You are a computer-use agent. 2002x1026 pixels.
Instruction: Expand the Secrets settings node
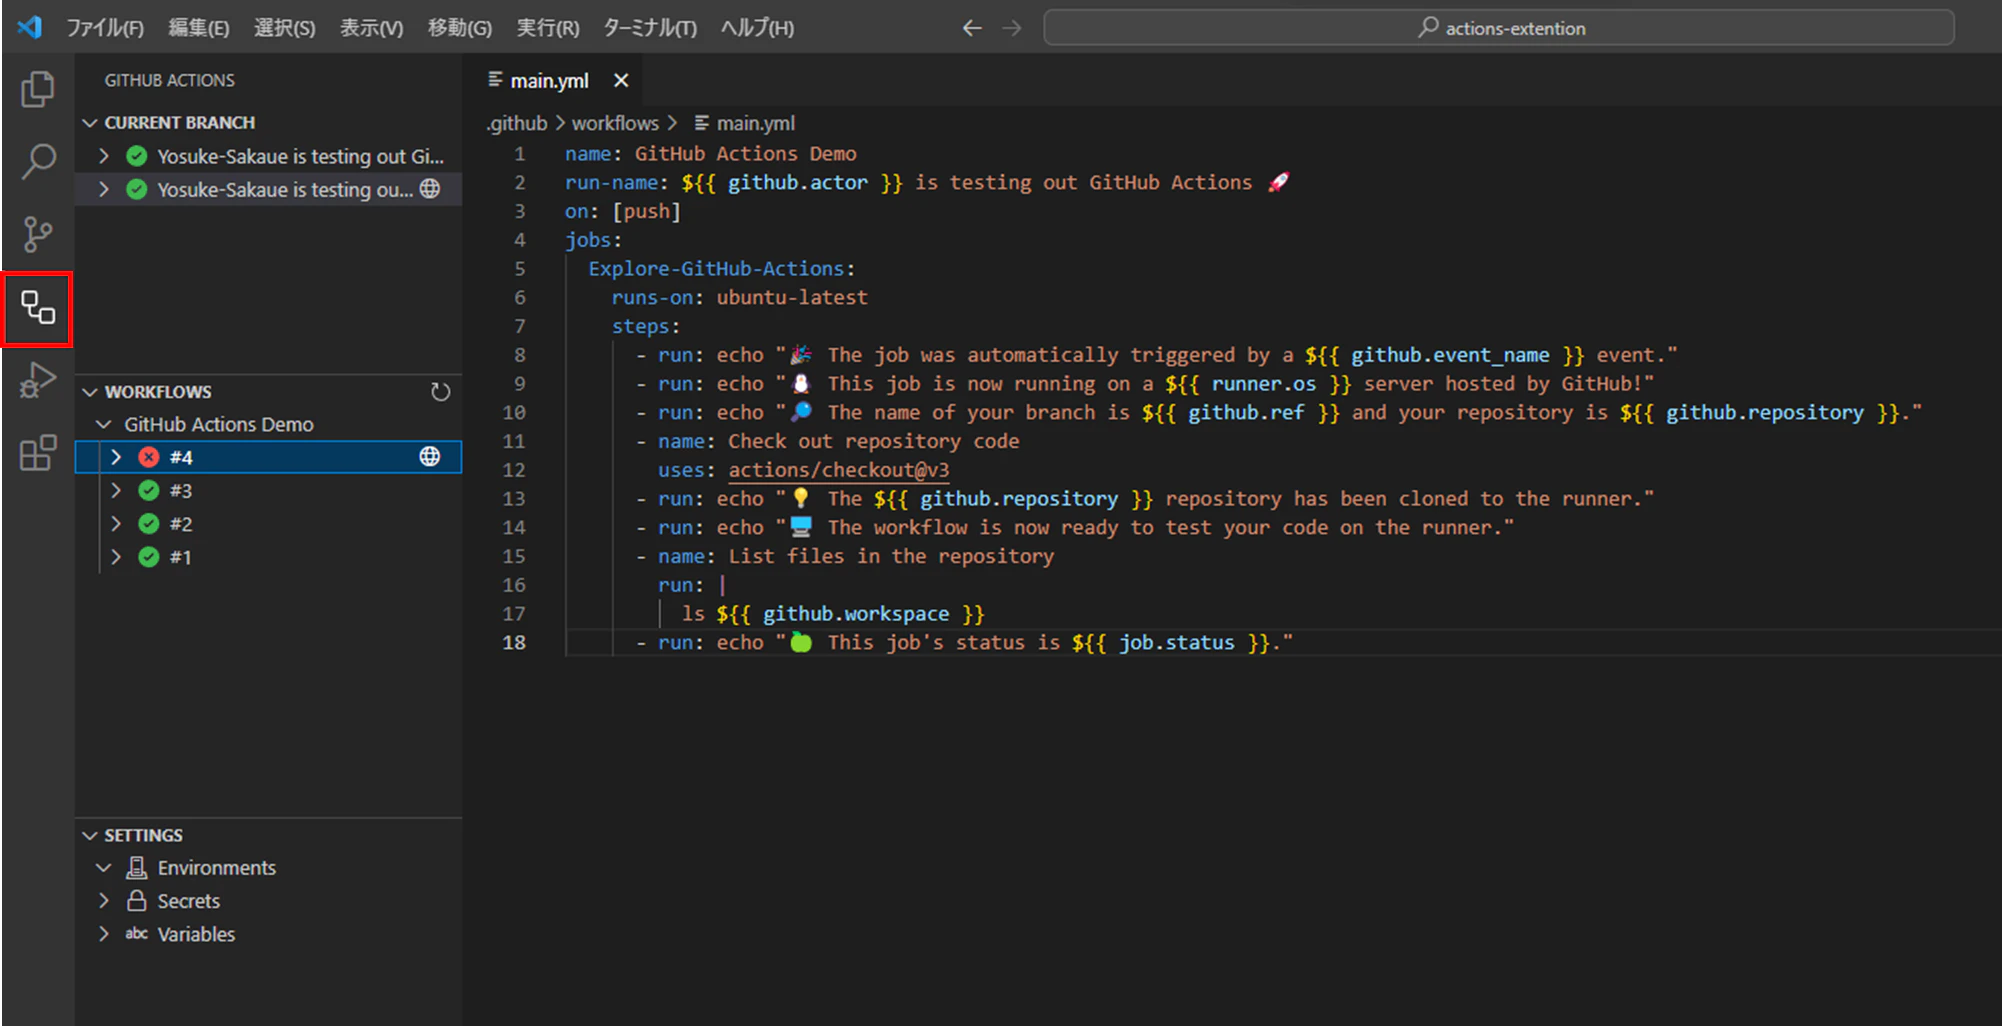pos(104,901)
